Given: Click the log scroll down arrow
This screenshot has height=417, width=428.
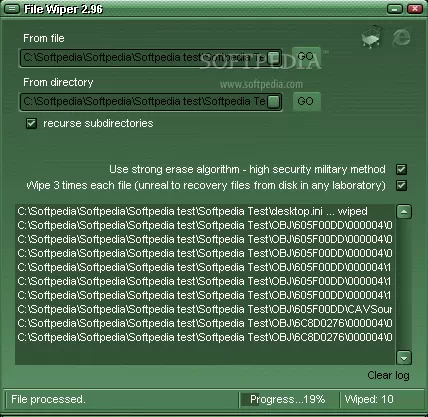Looking at the screenshot, I should [404, 358].
